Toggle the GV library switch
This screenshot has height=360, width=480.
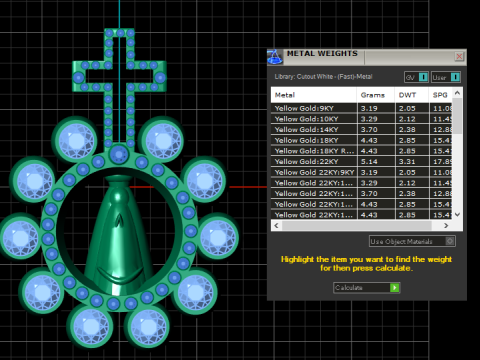point(416,77)
